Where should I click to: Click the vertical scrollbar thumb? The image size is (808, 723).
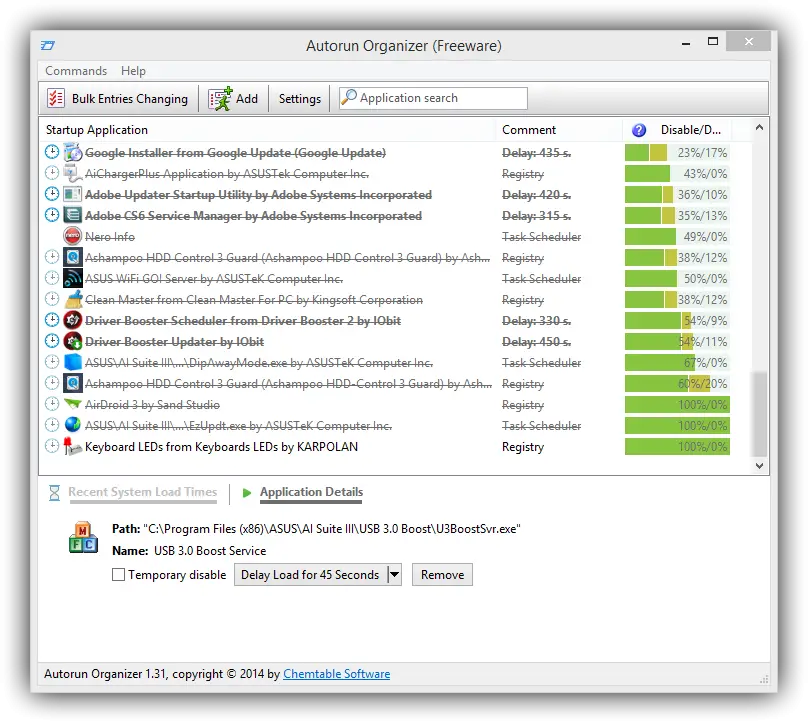[760, 413]
